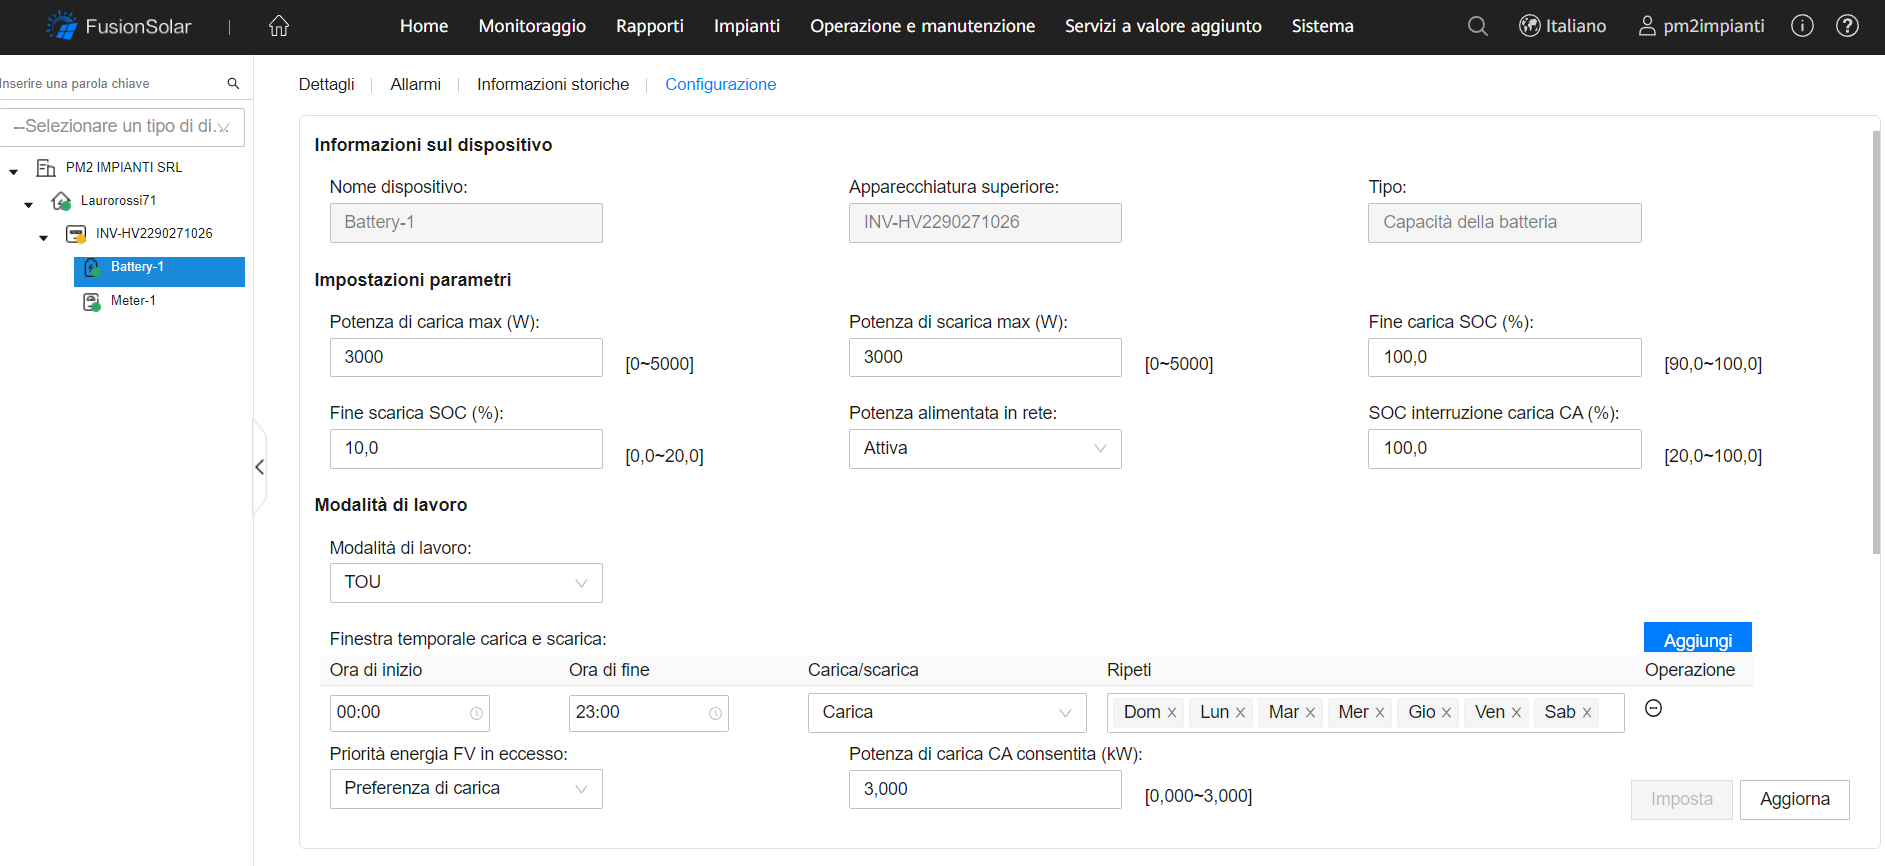
Task: Collapse the INV-HV2290271026 tree node
Action: coord(43,238)
